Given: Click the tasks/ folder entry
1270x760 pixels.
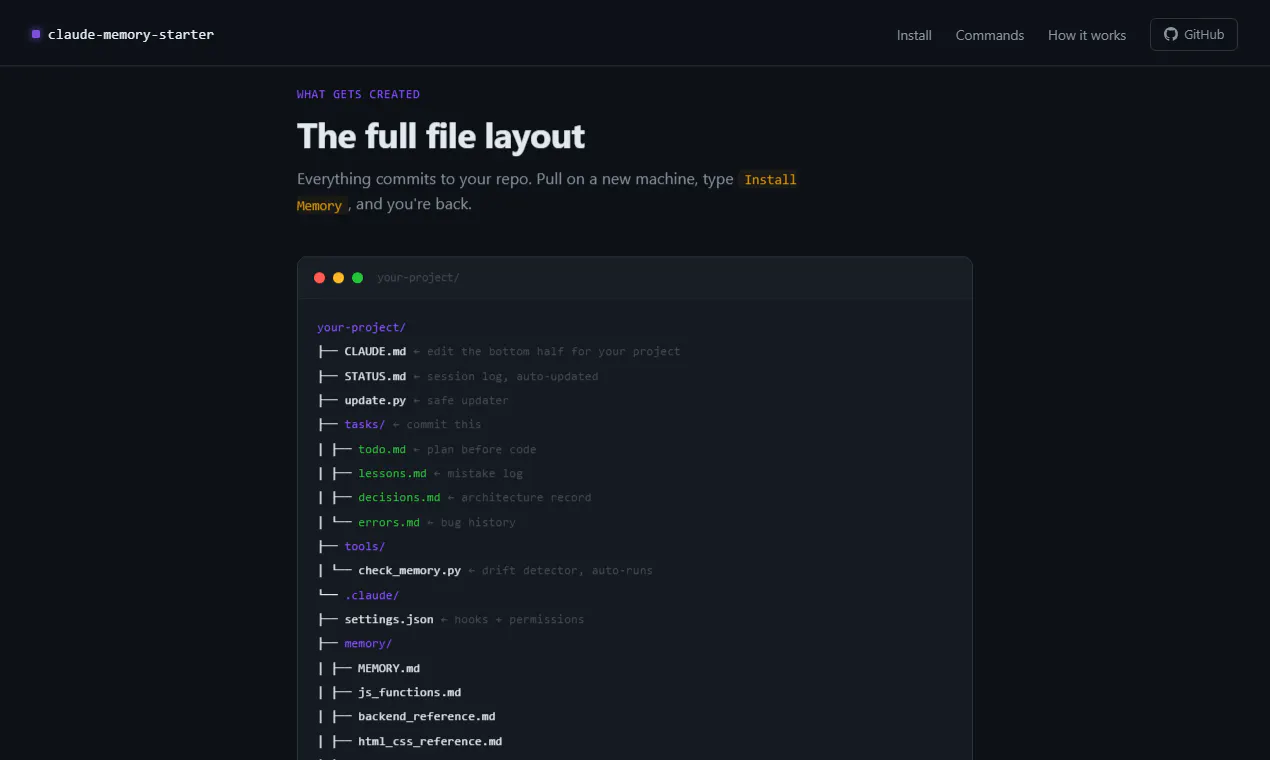Looking at the screenshot, I should tap(365, 424).
